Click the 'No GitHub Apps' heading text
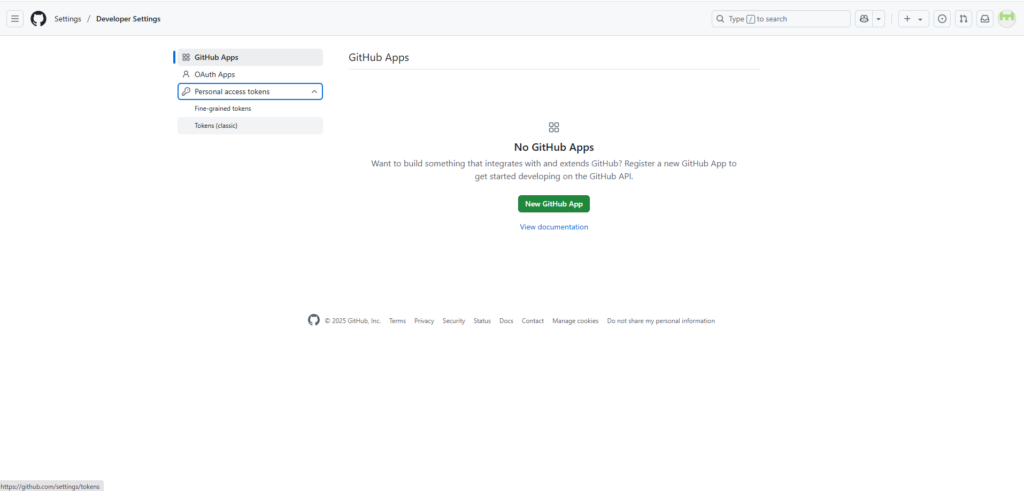Screen dimensions: 1024x491 [x=554, y=147]
